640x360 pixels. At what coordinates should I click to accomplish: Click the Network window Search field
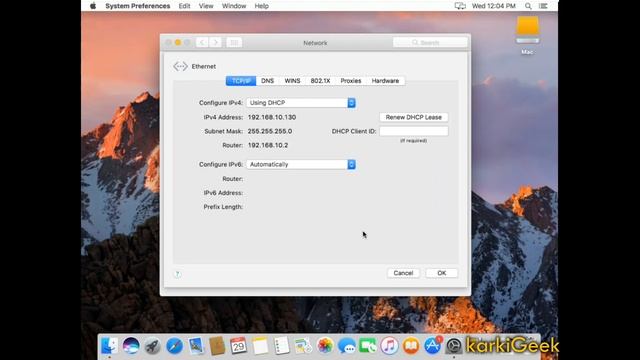430,42
